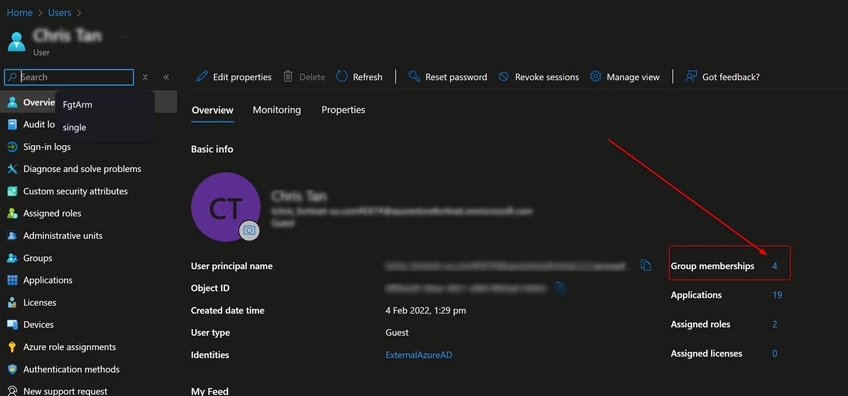Click the Delete trash icon
The height and width of the screenshot is (396, 848).
click(289, 76)
